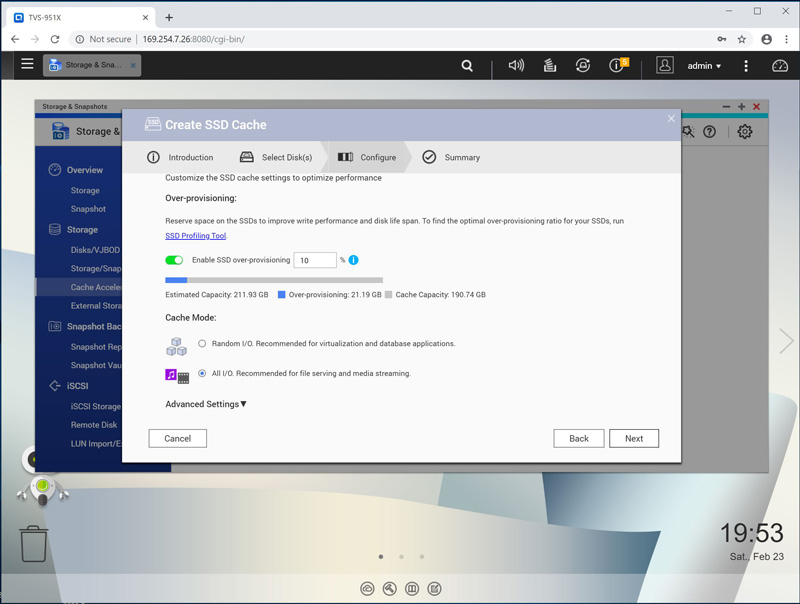Screen dimensions: 800x604
Task: Go to next desktop page arrow
Action: pos(786,341)
